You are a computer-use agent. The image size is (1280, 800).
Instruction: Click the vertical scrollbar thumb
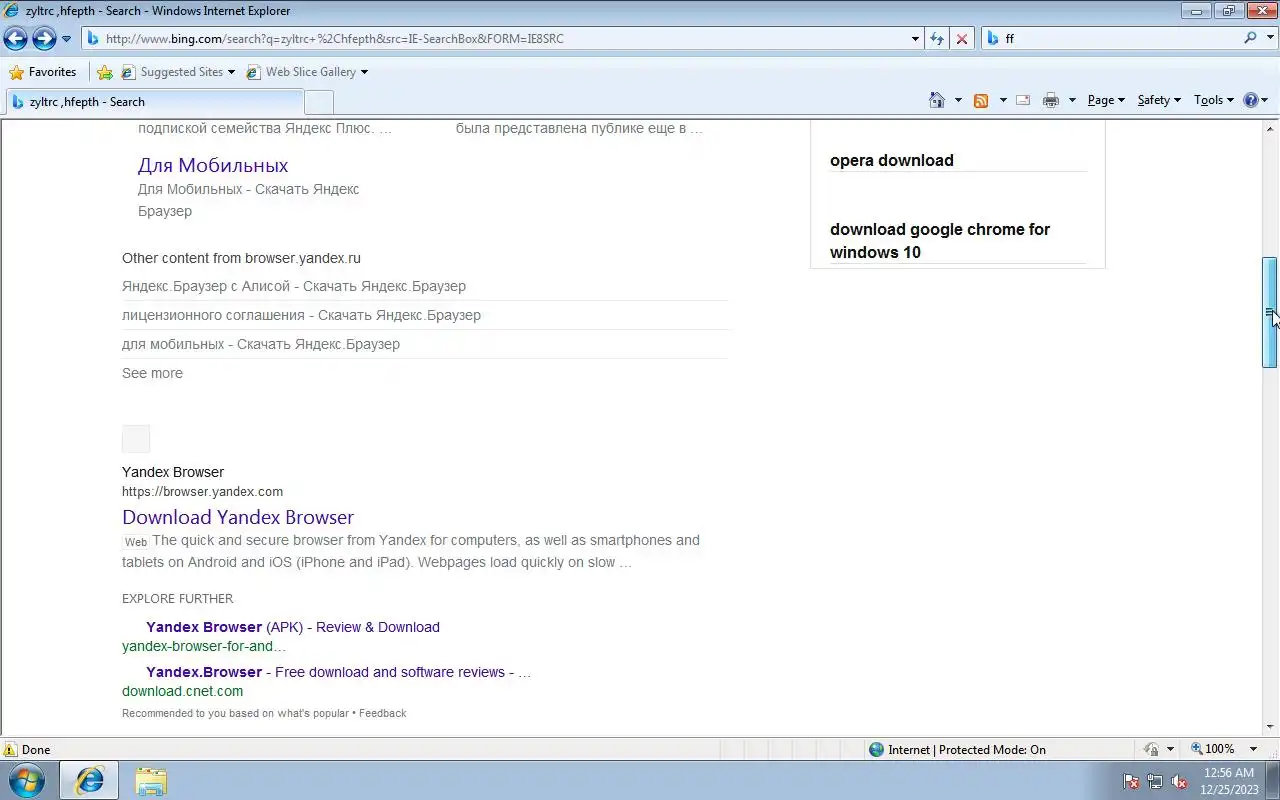click(x=1270, y=313)
